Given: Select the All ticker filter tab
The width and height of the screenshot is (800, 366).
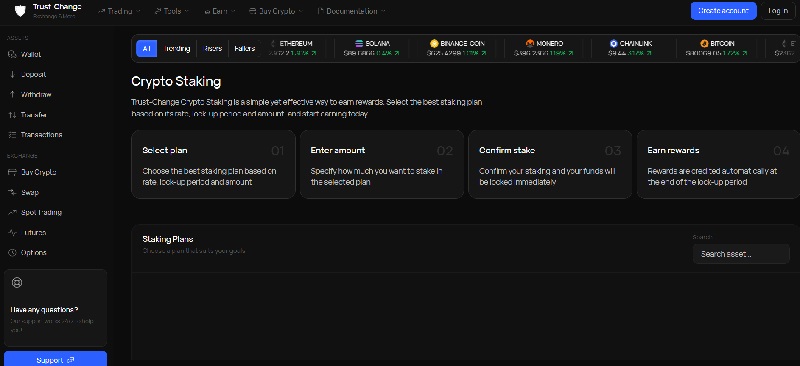Looking at the screenshot, I should 146,49.
